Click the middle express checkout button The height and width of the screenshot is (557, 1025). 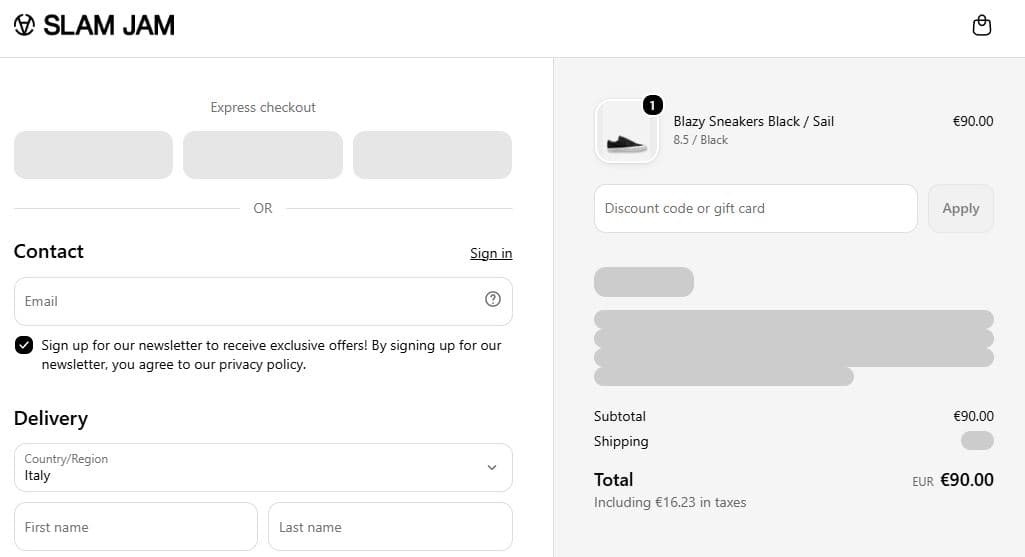263,155
